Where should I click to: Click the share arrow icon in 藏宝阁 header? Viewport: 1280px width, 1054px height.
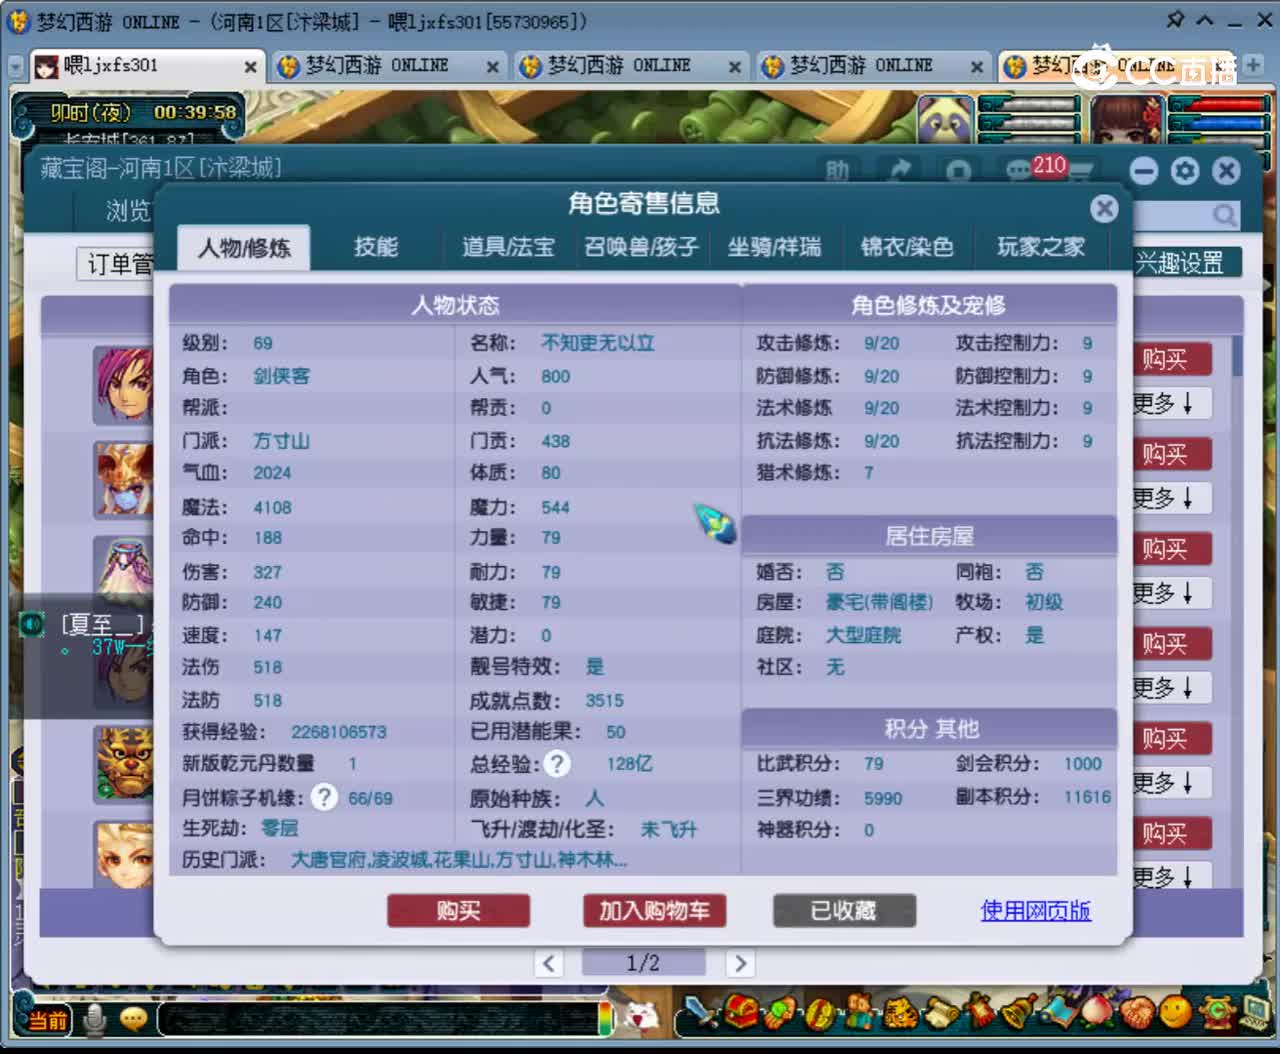point(899,171)
